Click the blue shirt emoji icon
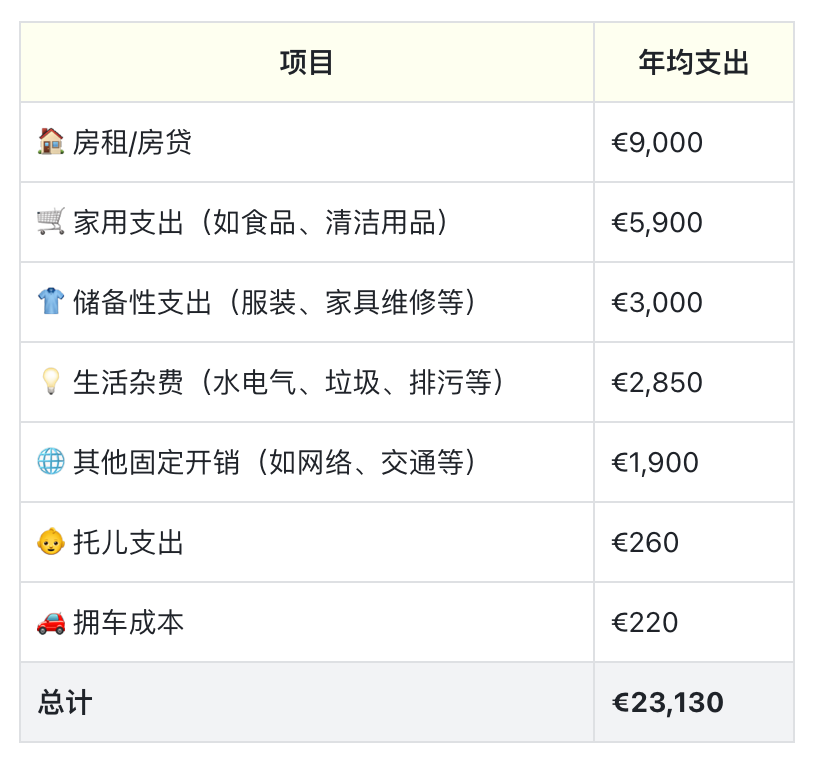The height and width of the screenshot is (766, 816). pos(51,302)
